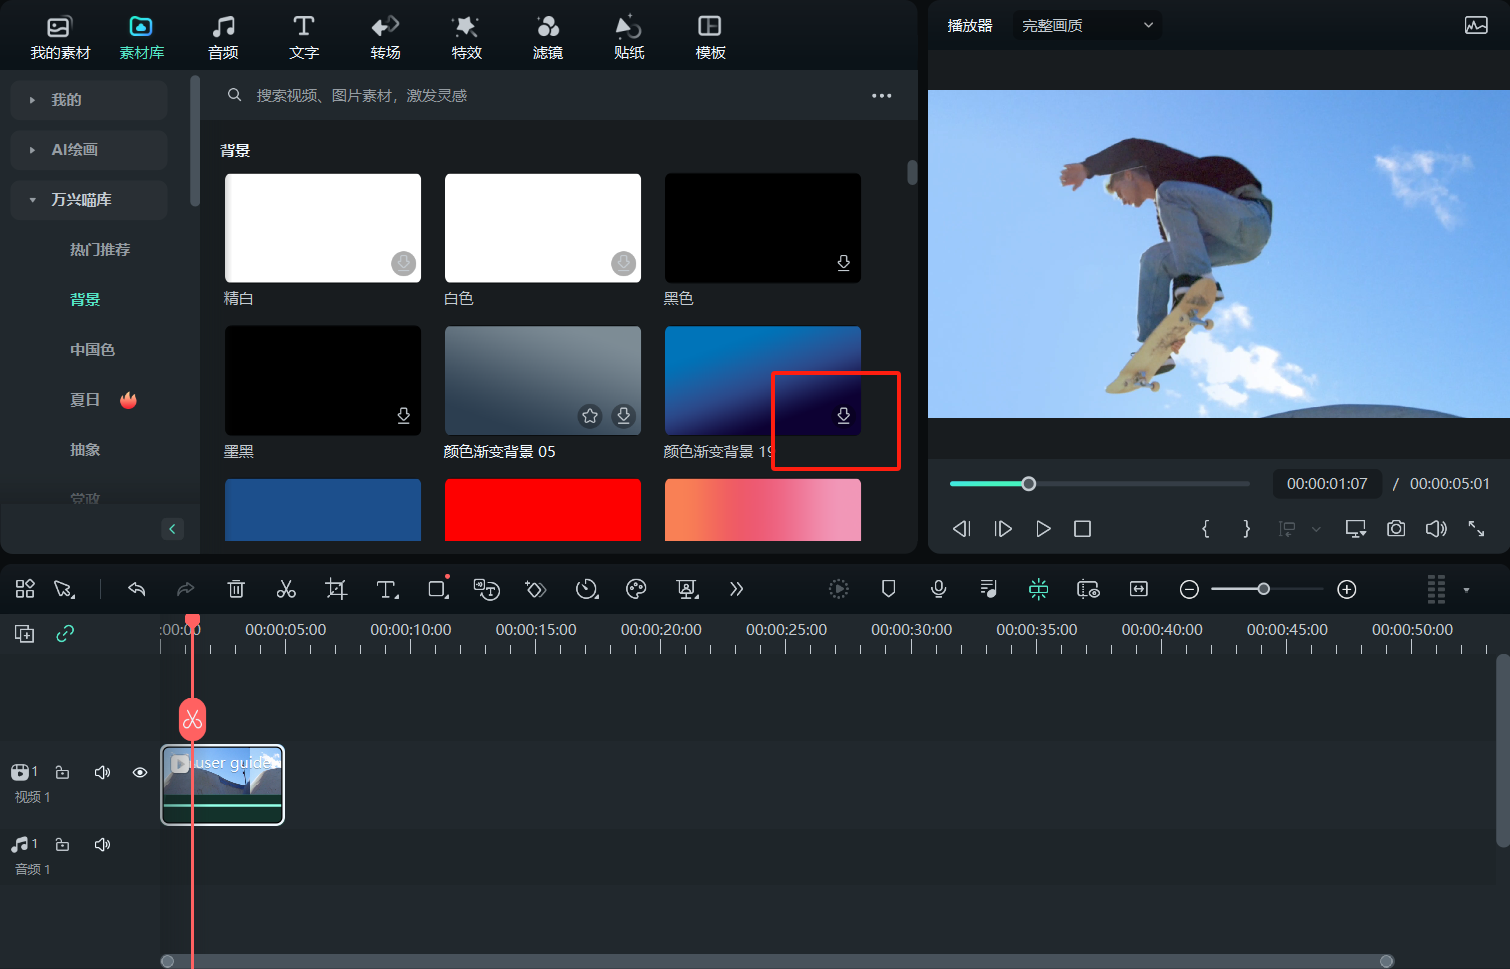Step forward one frame in player
Screen dimensions: 1510x969
(x=1003, y=529)
